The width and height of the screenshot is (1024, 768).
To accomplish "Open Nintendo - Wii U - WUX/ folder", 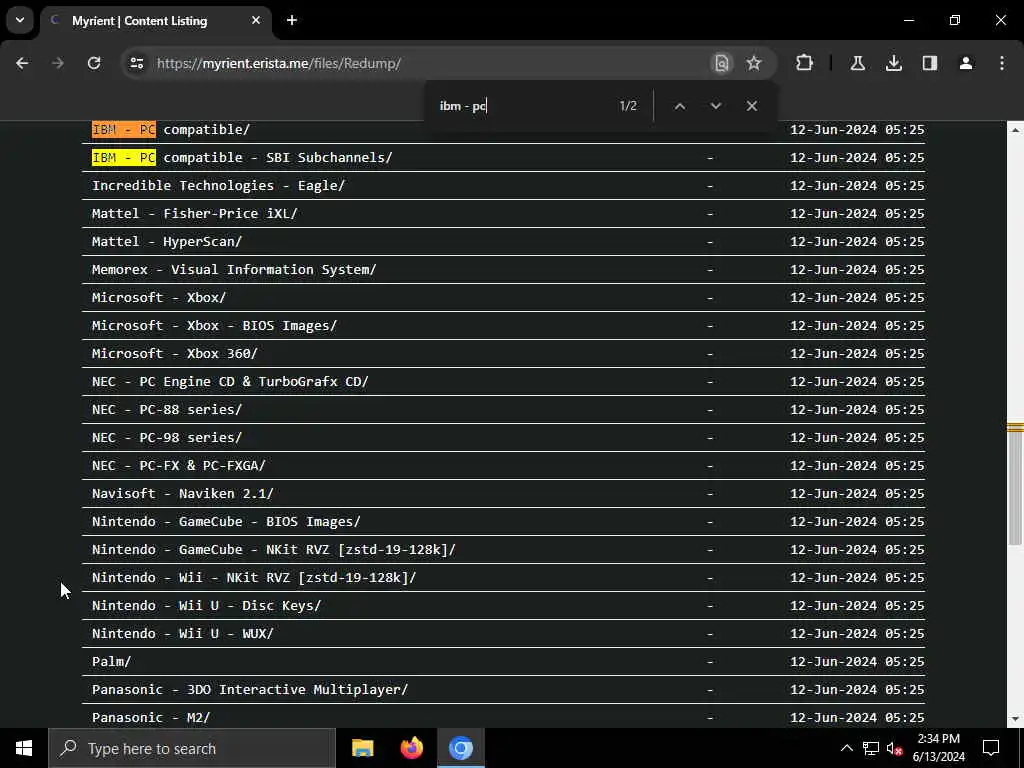I will tap(182, 634).
